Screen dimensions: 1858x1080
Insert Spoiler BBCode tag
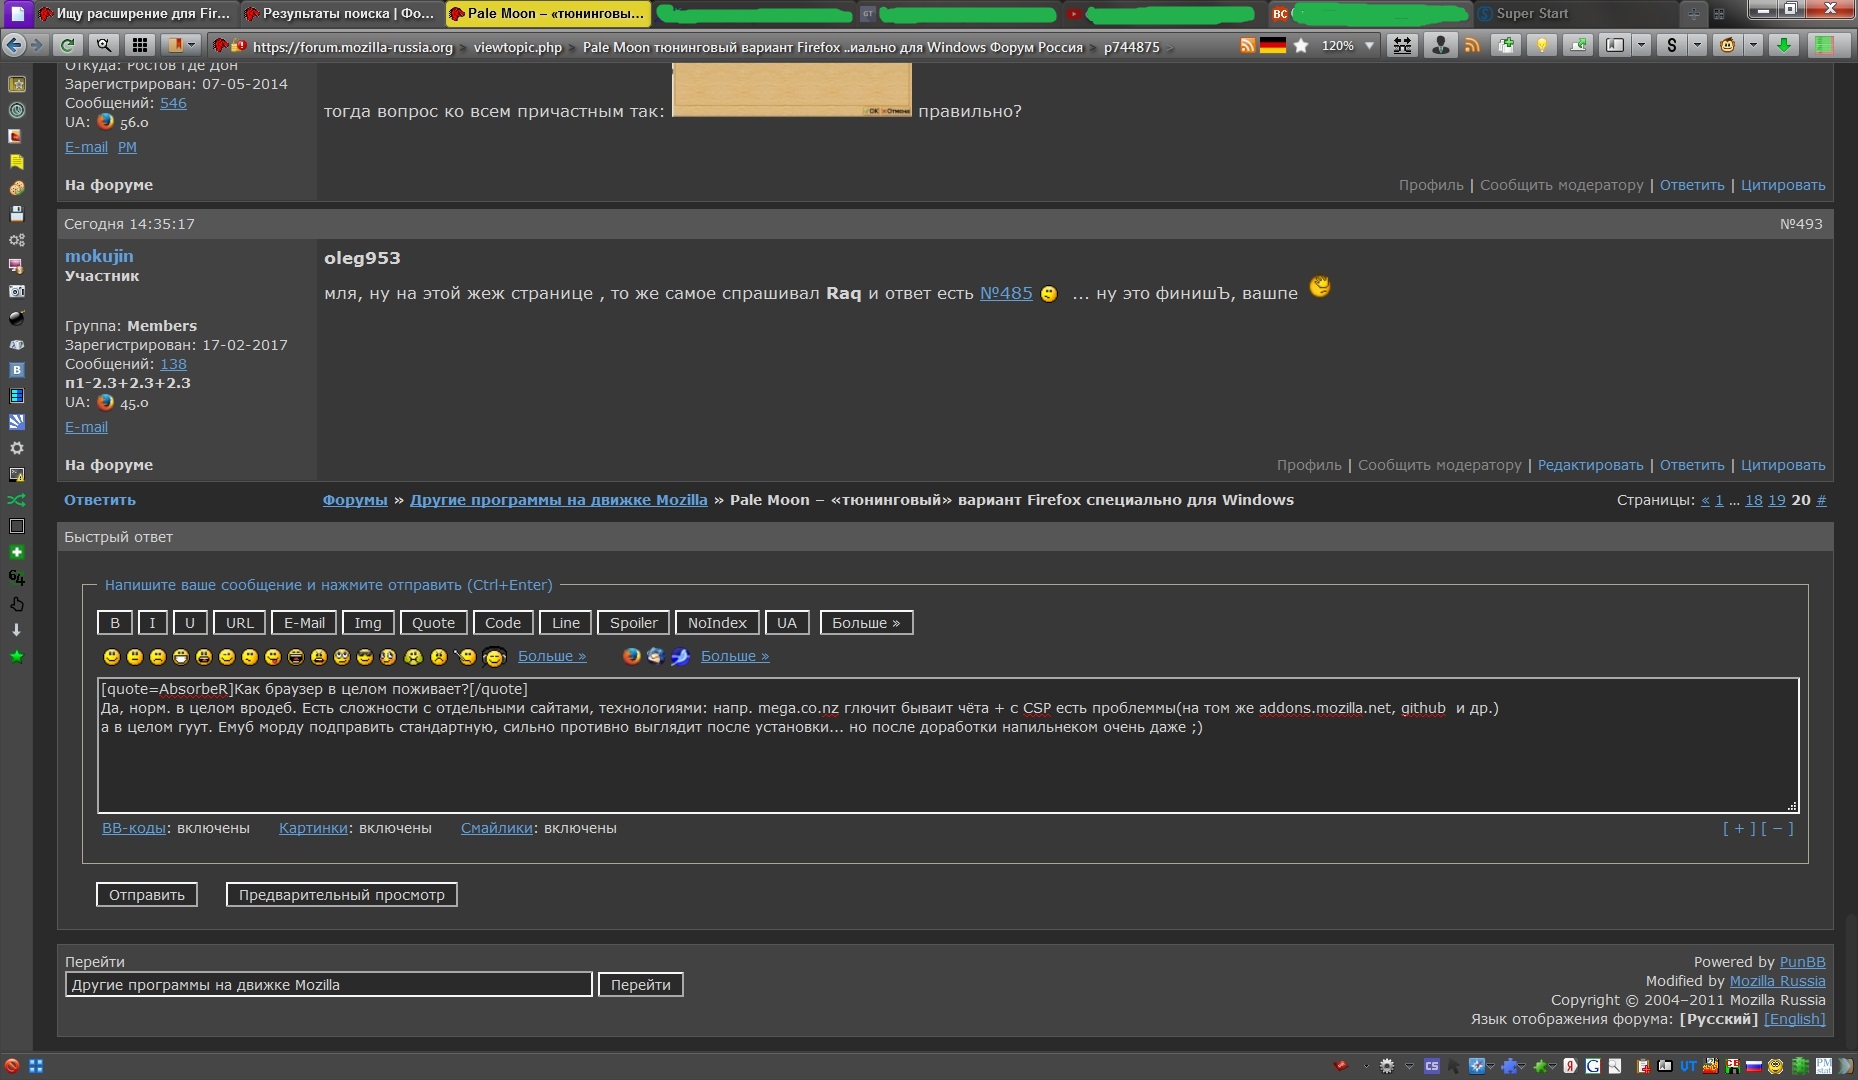click(634, 623)
